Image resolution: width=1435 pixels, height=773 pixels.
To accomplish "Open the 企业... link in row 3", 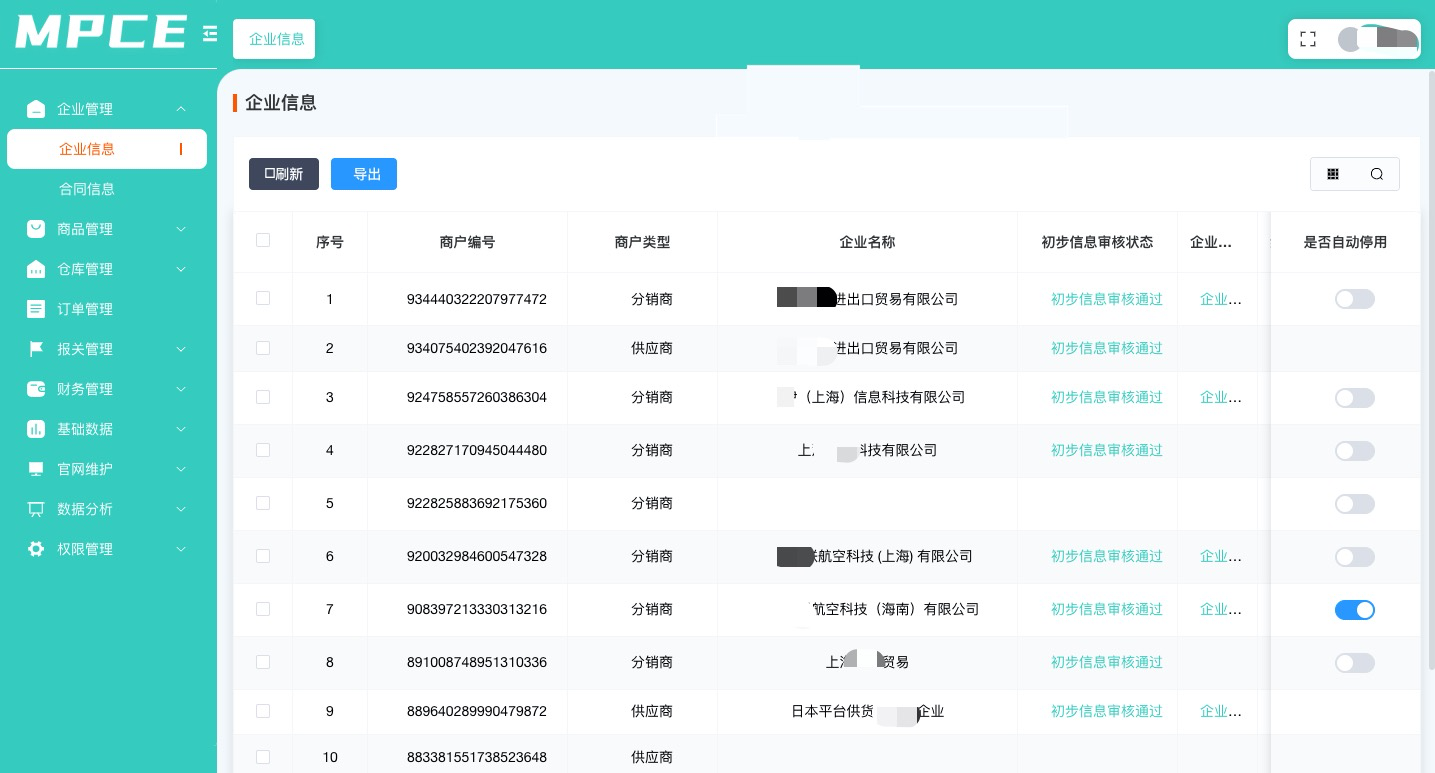I will (1221, 397).
